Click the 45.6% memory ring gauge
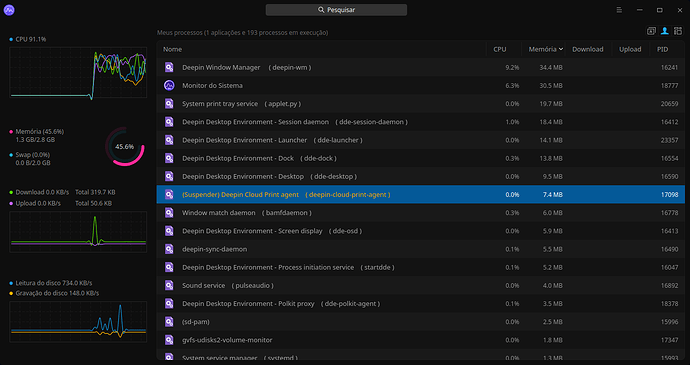Image resolution: width=690 pixels, height=365 pixels. tap(125, 147)
